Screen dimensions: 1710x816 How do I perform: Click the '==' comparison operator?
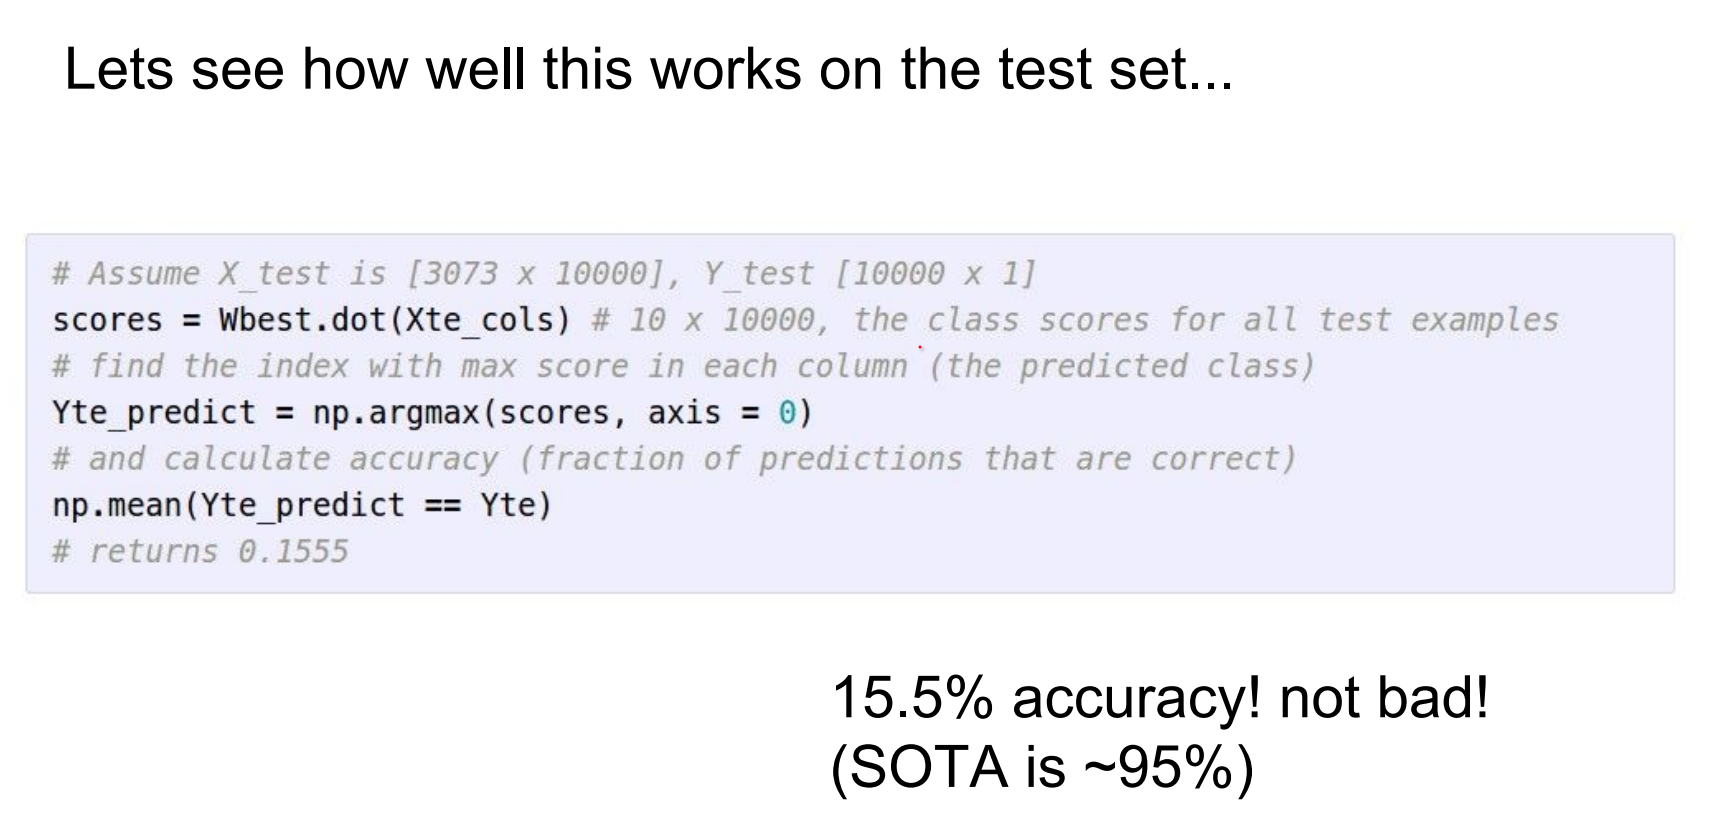point(441,505)
